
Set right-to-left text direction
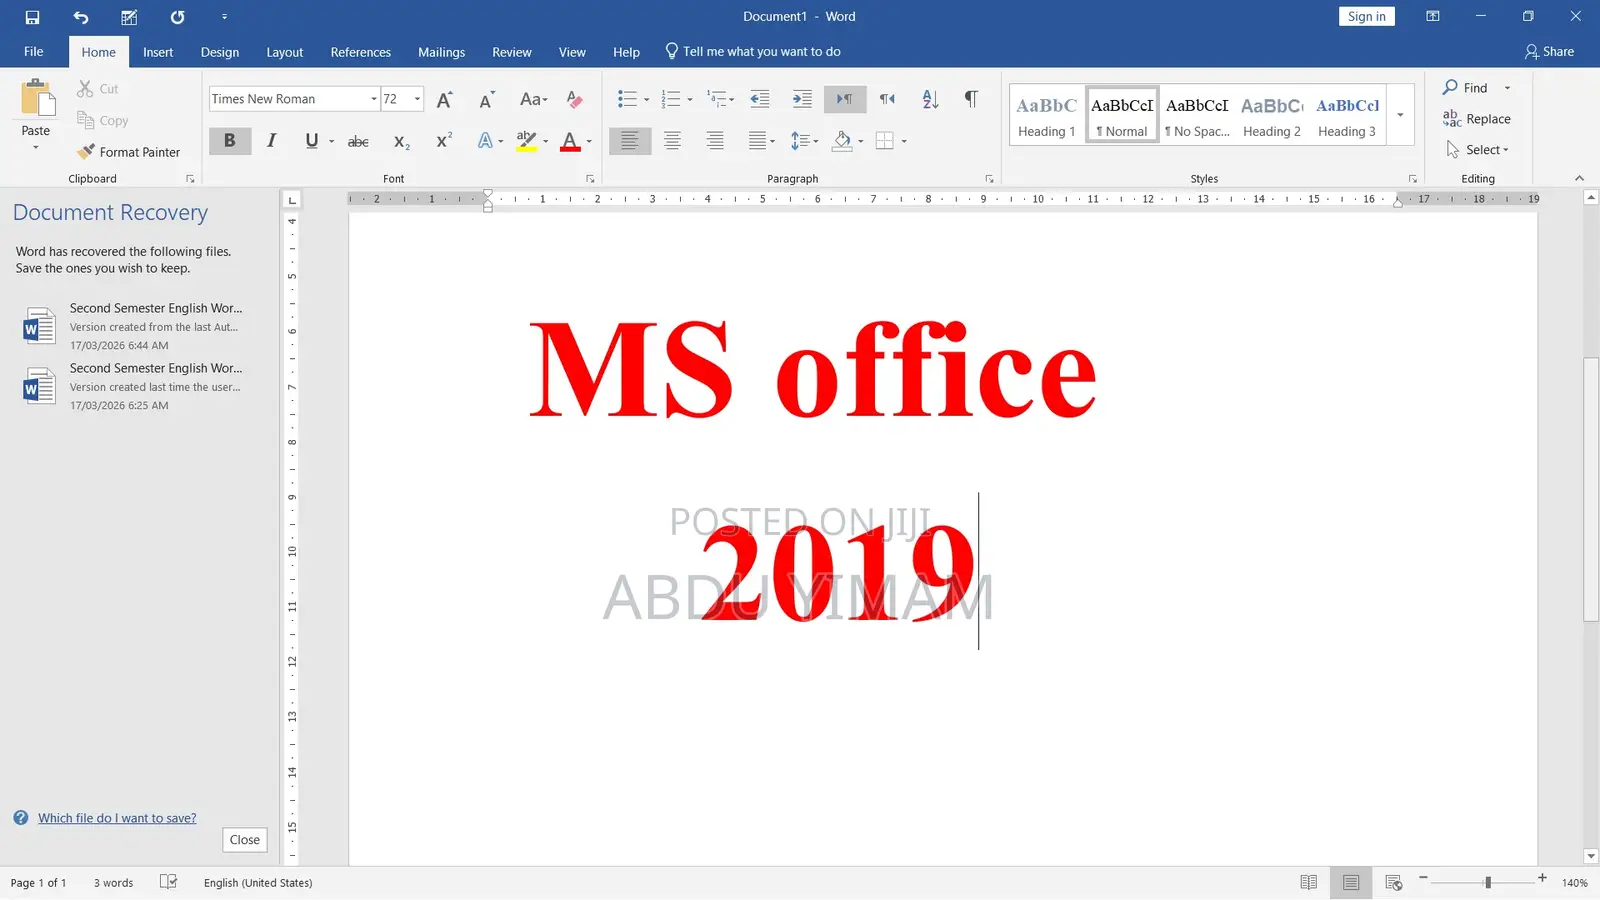coord(887,99)
